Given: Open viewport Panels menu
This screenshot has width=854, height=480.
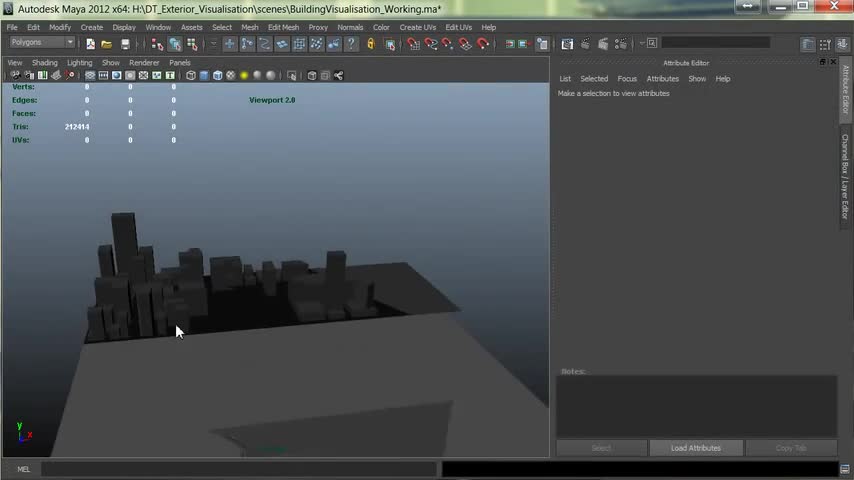Looking at the screenshot, I should (x=180, y=63).
